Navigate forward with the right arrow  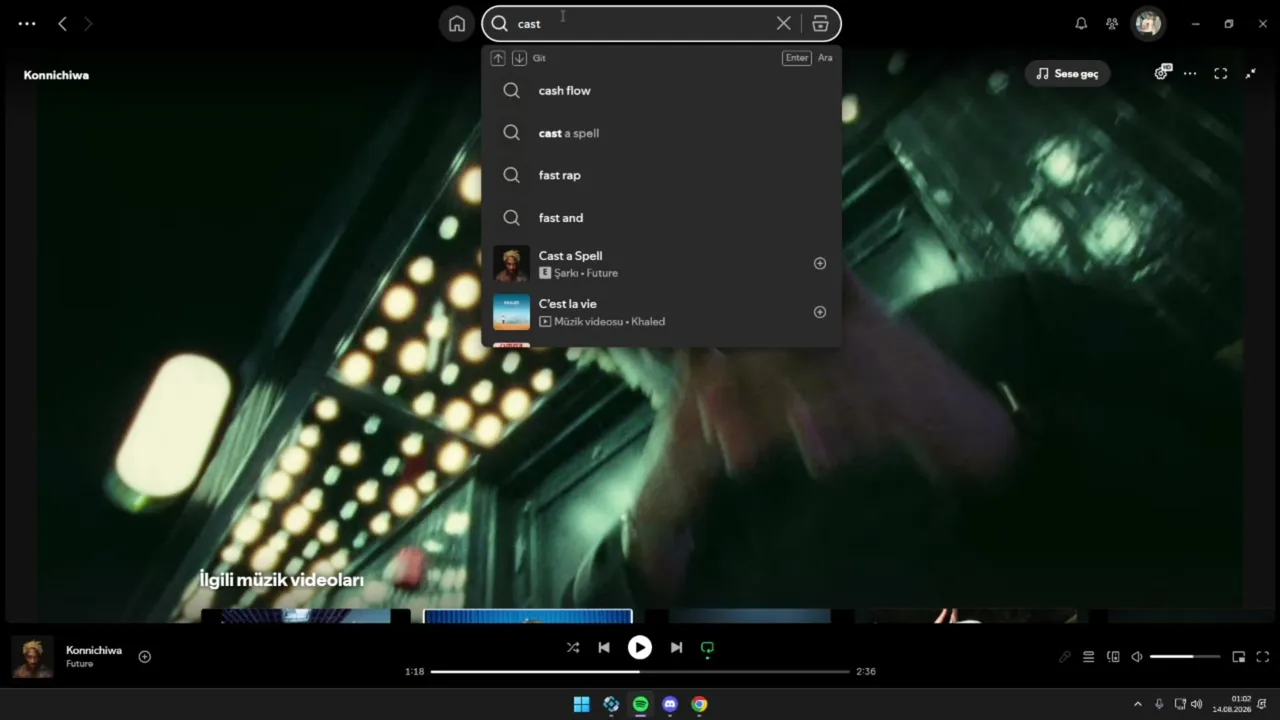[88, 24]
